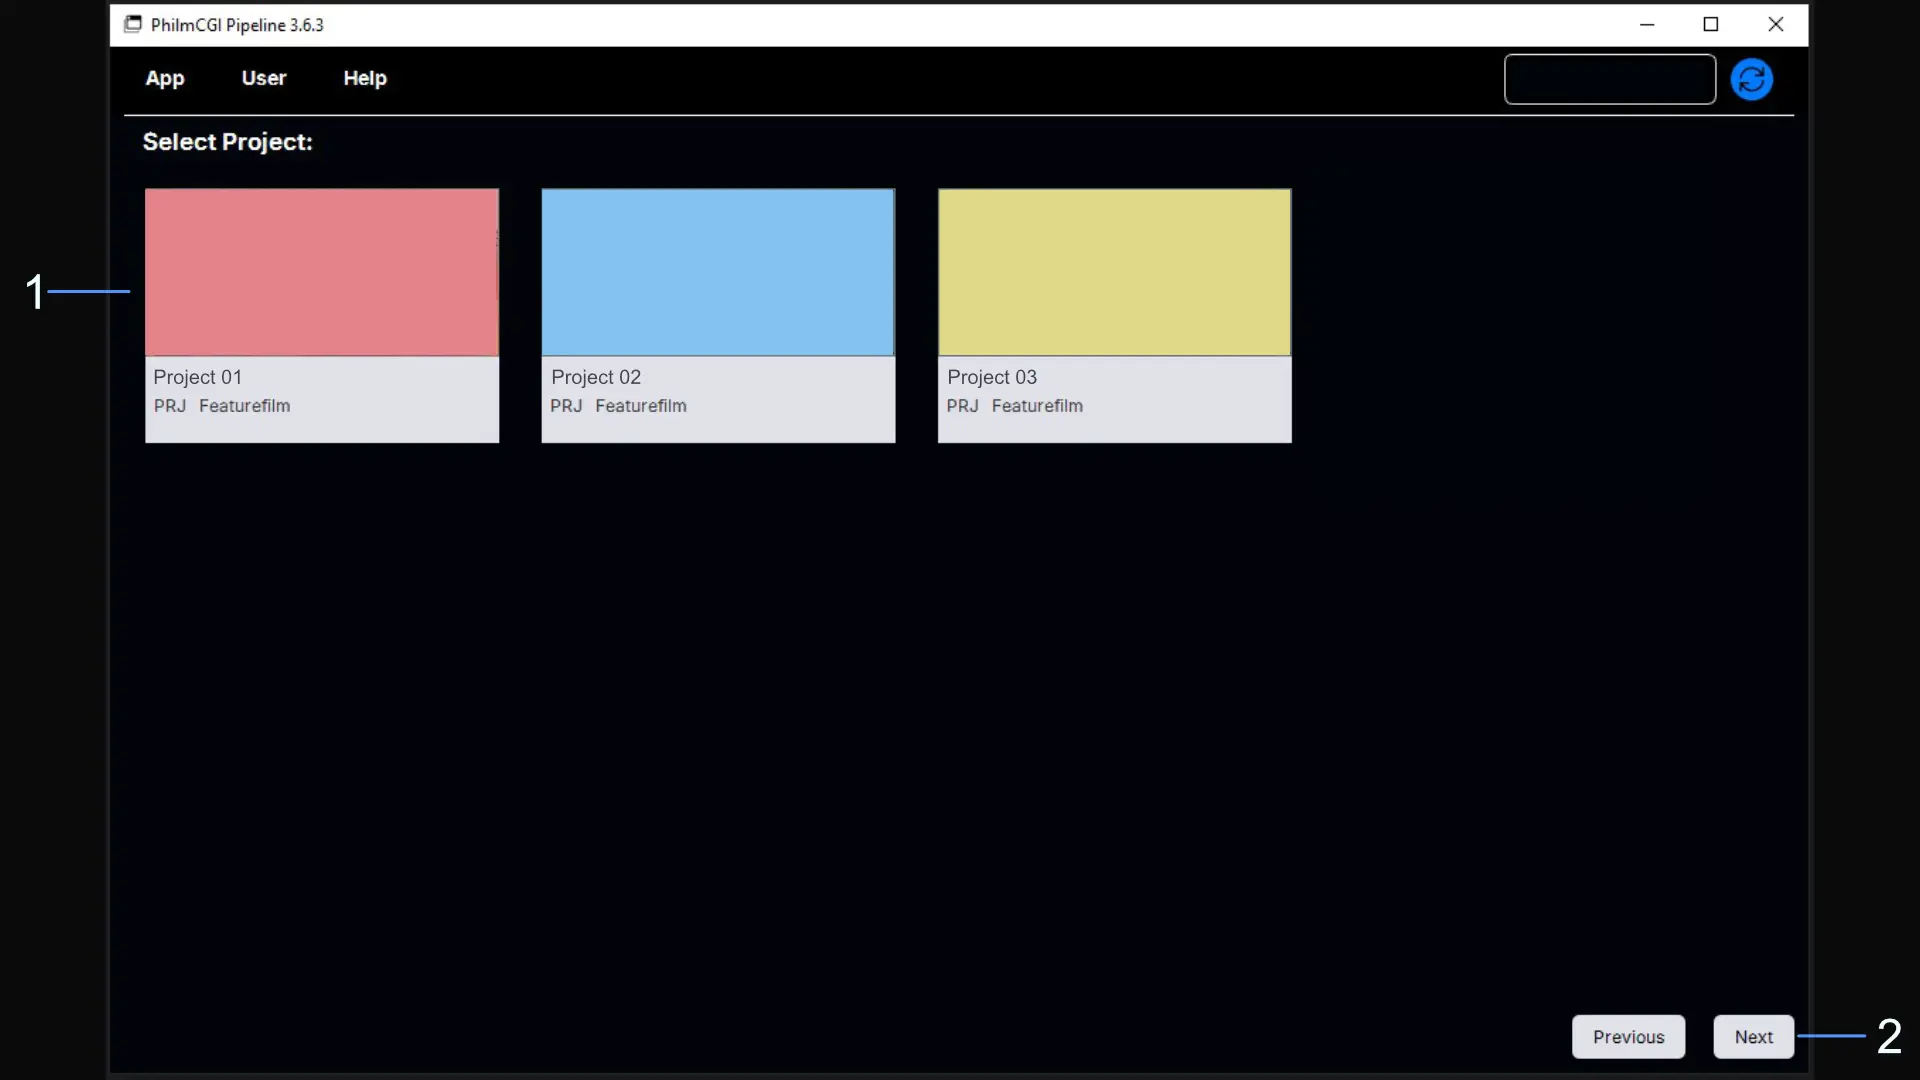Click the PhilmCGI Pipeline title bar app icon
Viewport: 1920px width, 1080px height.
click(x=132, y=24)
